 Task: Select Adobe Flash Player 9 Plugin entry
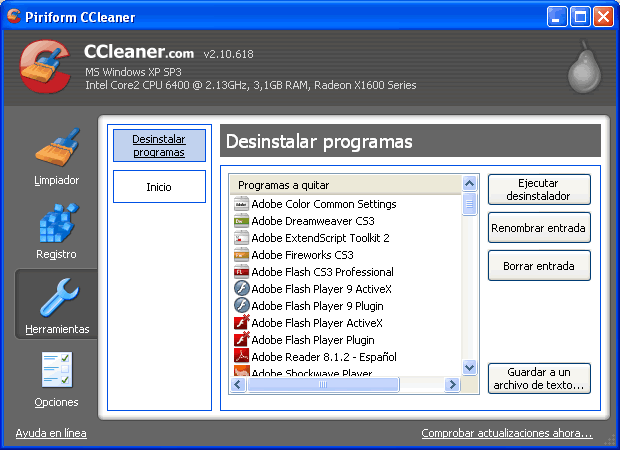[x=318, y=306]
